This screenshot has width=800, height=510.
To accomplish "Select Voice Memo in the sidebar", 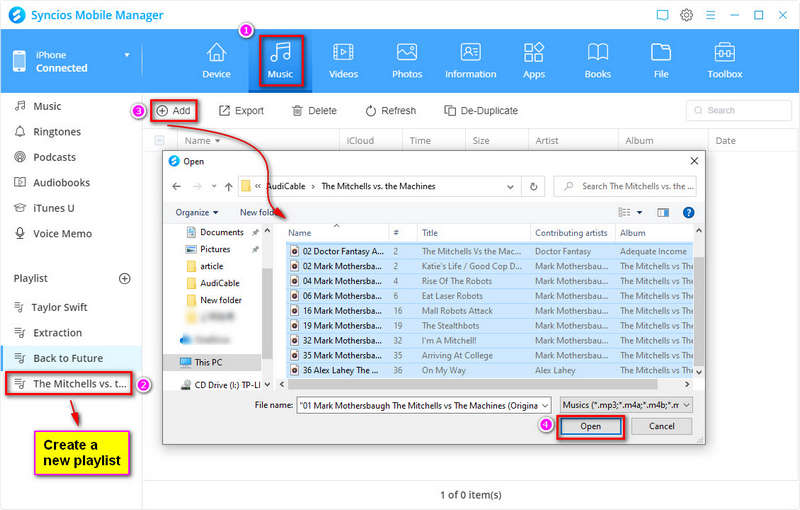I will (62, 234).
